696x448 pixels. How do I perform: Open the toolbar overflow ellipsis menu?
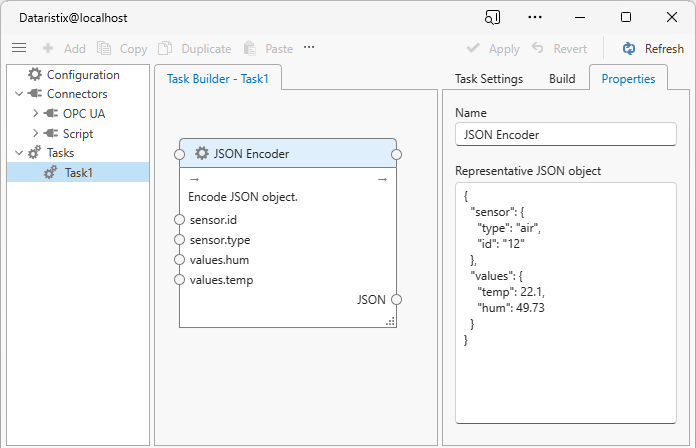309,48
